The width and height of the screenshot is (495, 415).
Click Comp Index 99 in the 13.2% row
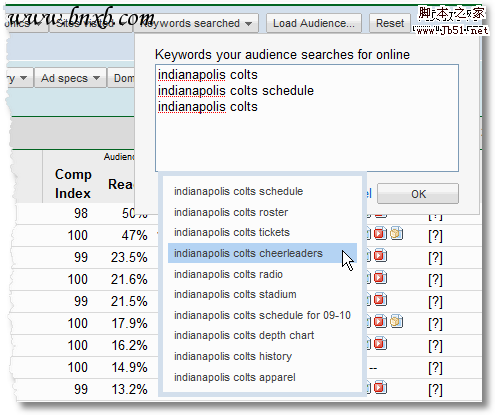pyautogui.click(x=81, y=389)
